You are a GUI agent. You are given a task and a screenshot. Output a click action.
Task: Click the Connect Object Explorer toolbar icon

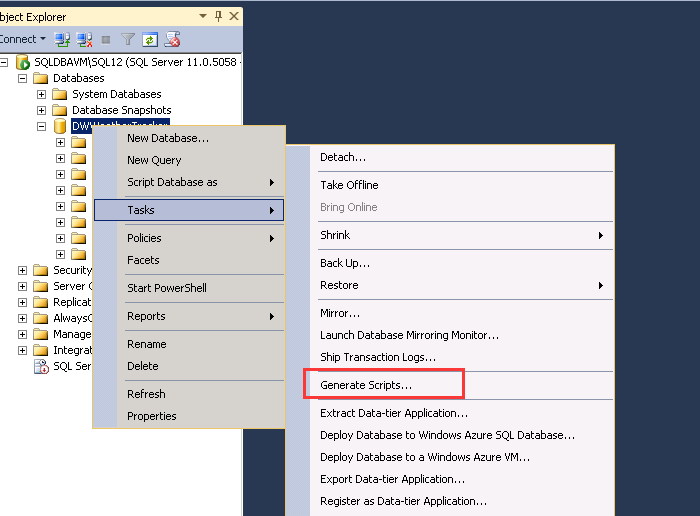point(62,40)
